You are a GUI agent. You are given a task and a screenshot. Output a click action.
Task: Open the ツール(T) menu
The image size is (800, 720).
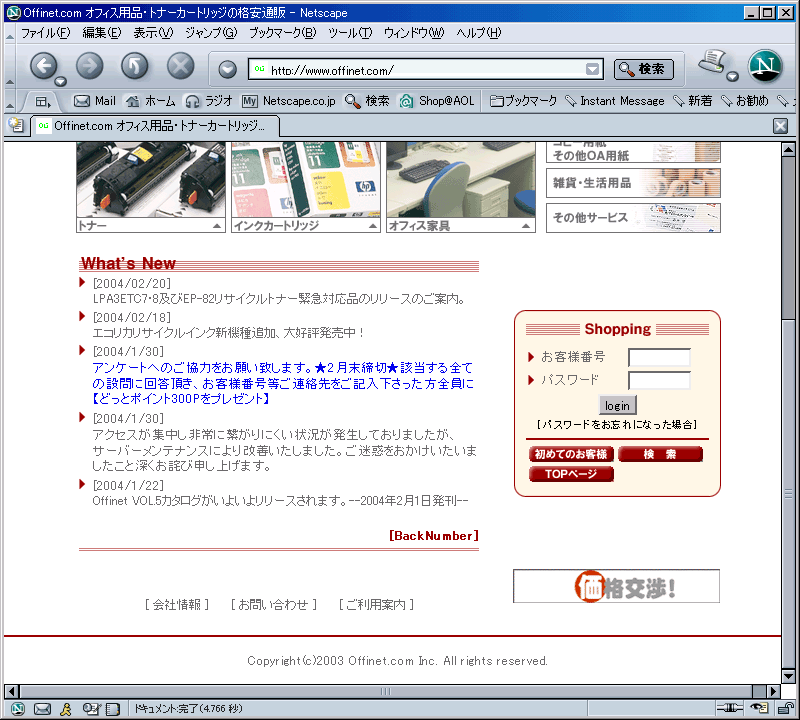[350, 33]
